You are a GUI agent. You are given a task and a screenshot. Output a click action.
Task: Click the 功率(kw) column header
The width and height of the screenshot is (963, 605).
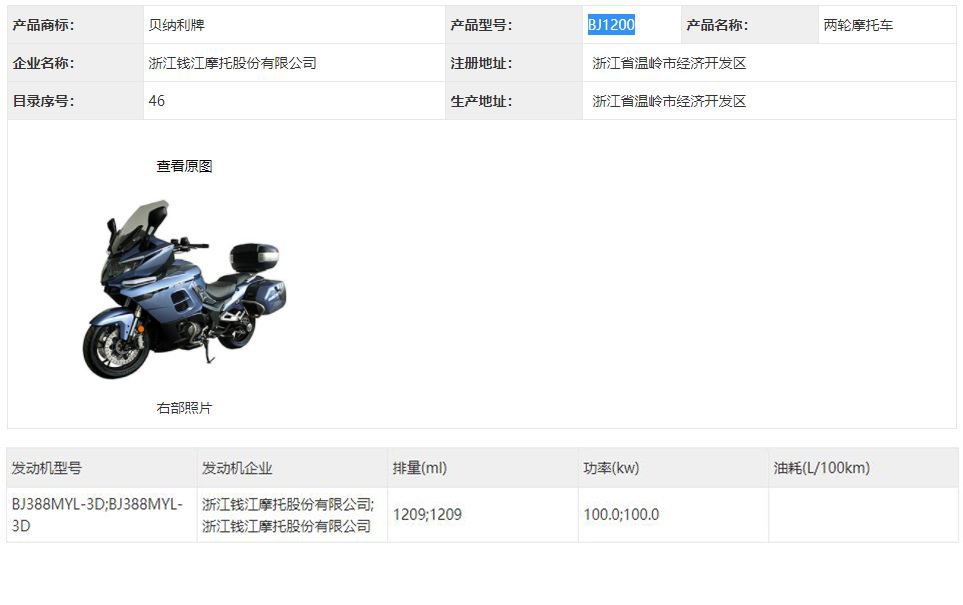coord(611,468)
